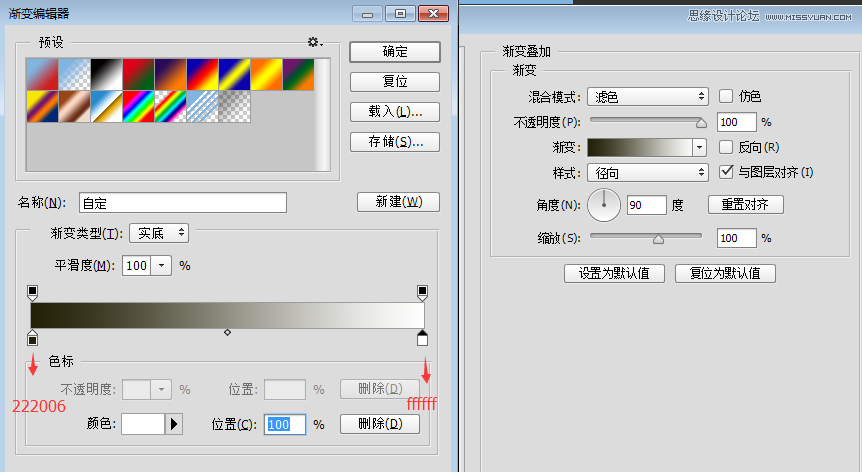862x472 pixels.
Task: Open the presets gear menu
Action: (x=315, y=42)
